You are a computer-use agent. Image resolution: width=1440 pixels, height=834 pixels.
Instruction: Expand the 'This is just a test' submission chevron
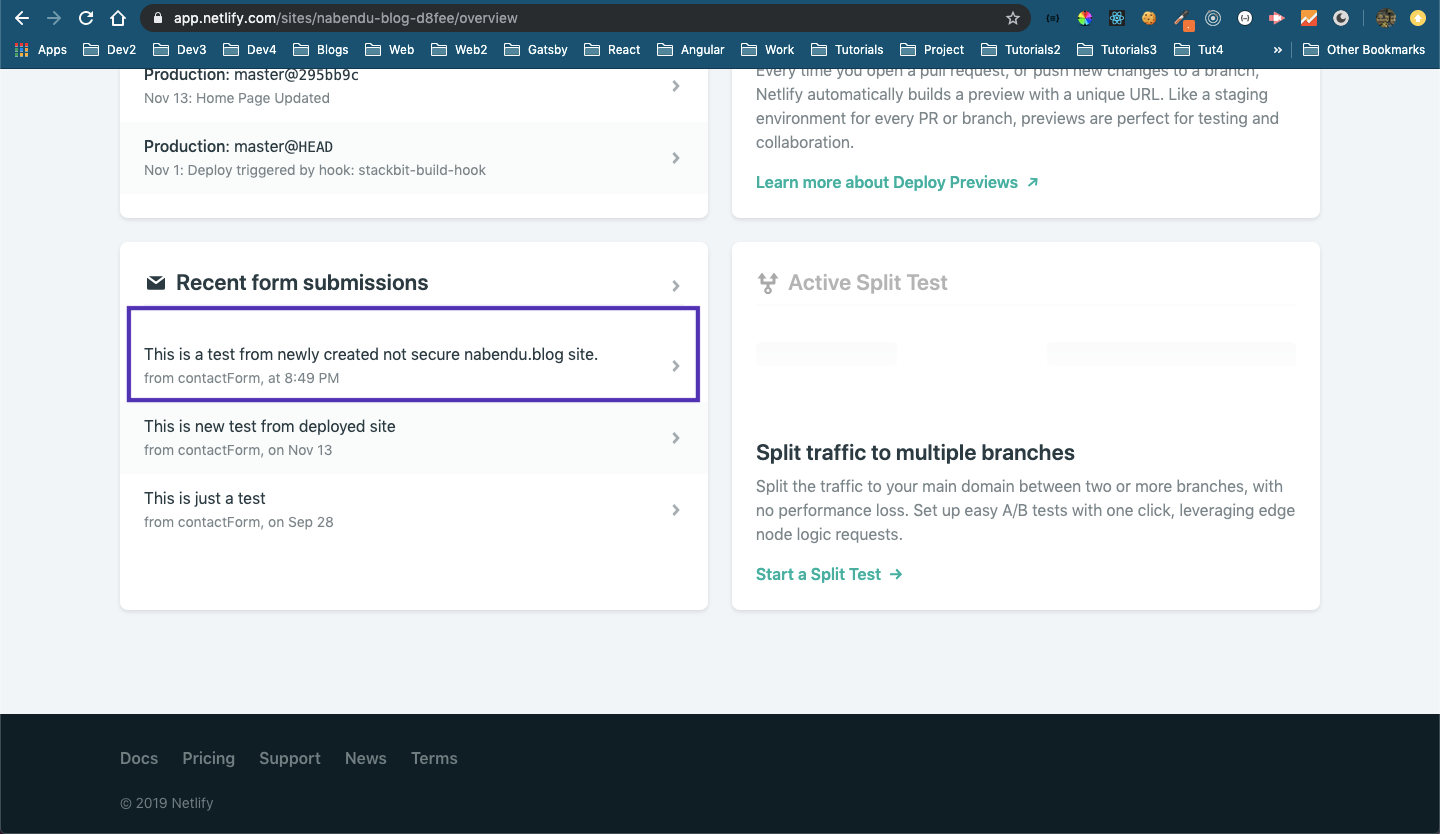coord(676,510)
